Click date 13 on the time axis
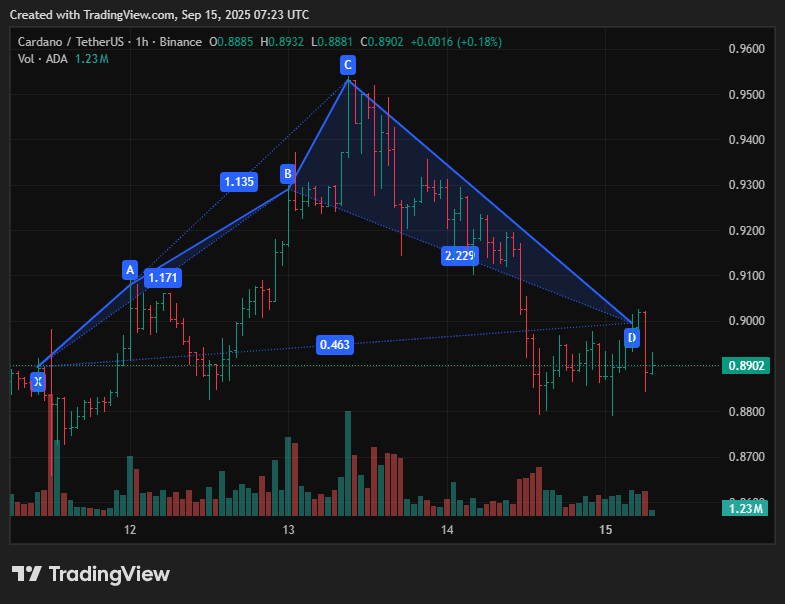The width and height of the screenshot is (785, 604). coord(288,528)
